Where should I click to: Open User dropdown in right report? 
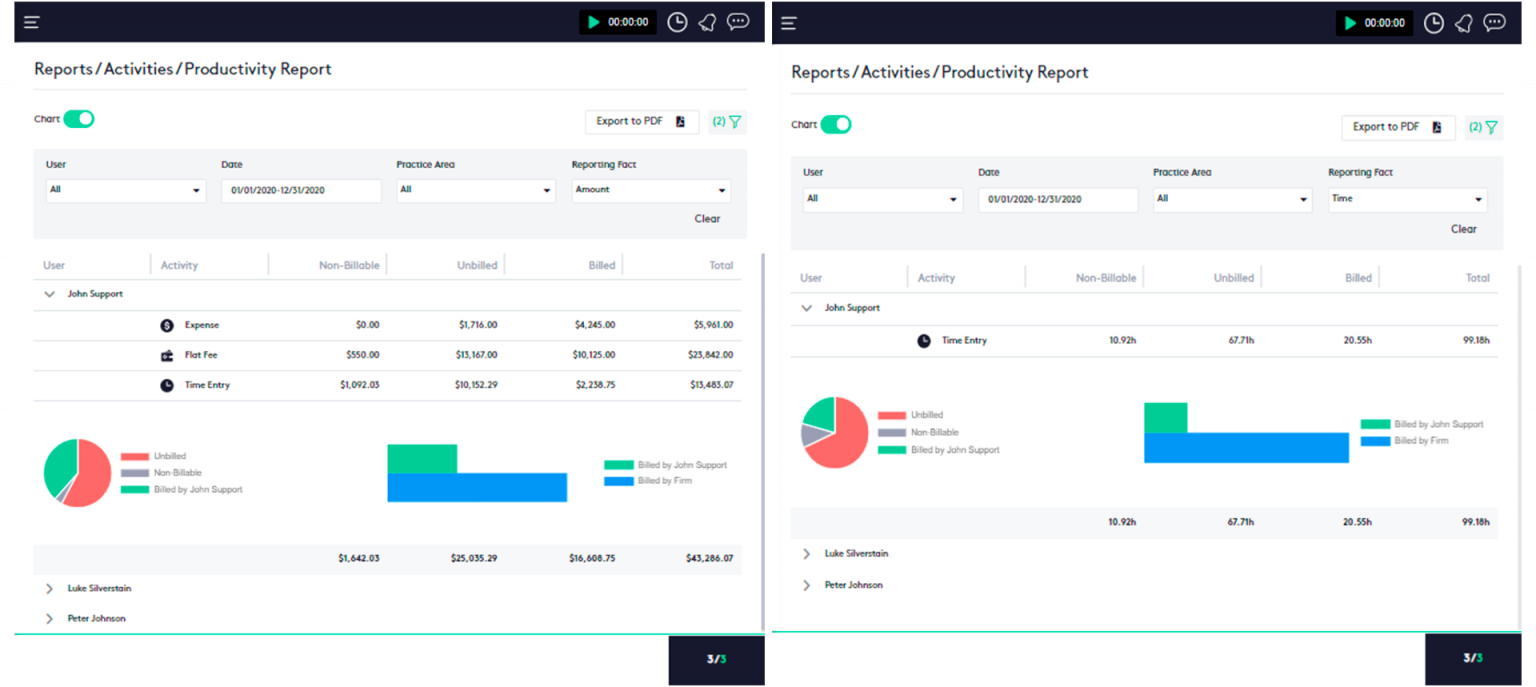(x=883, y=199)
